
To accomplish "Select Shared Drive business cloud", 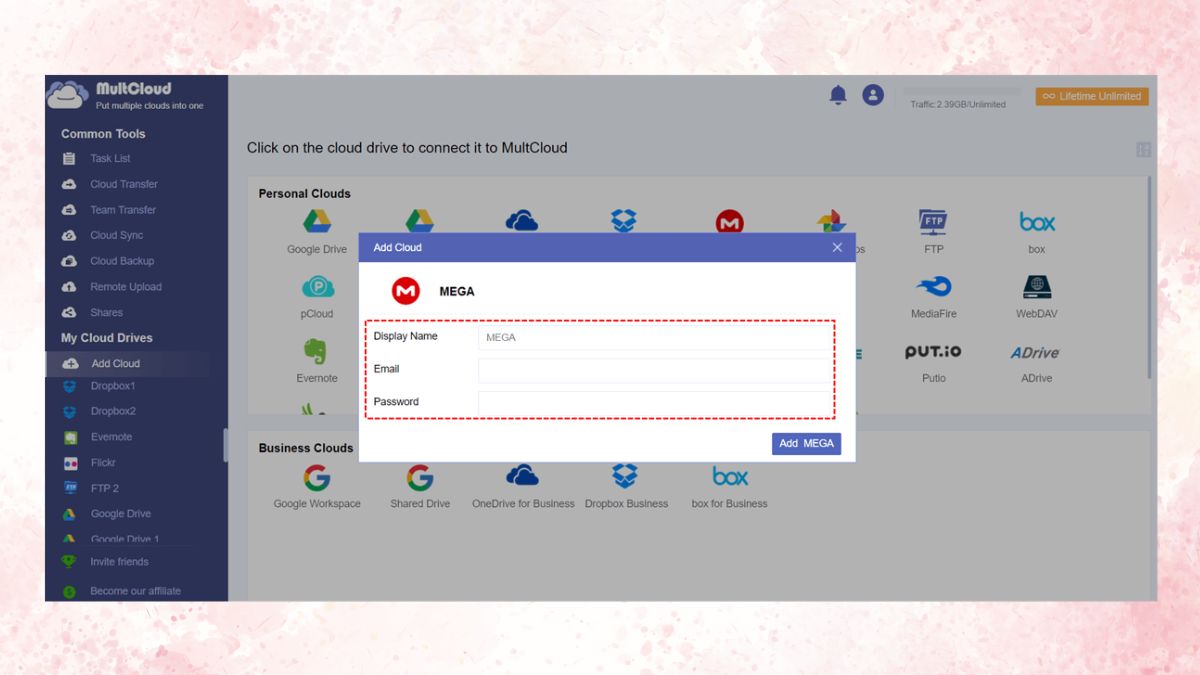I will (420, 486).
